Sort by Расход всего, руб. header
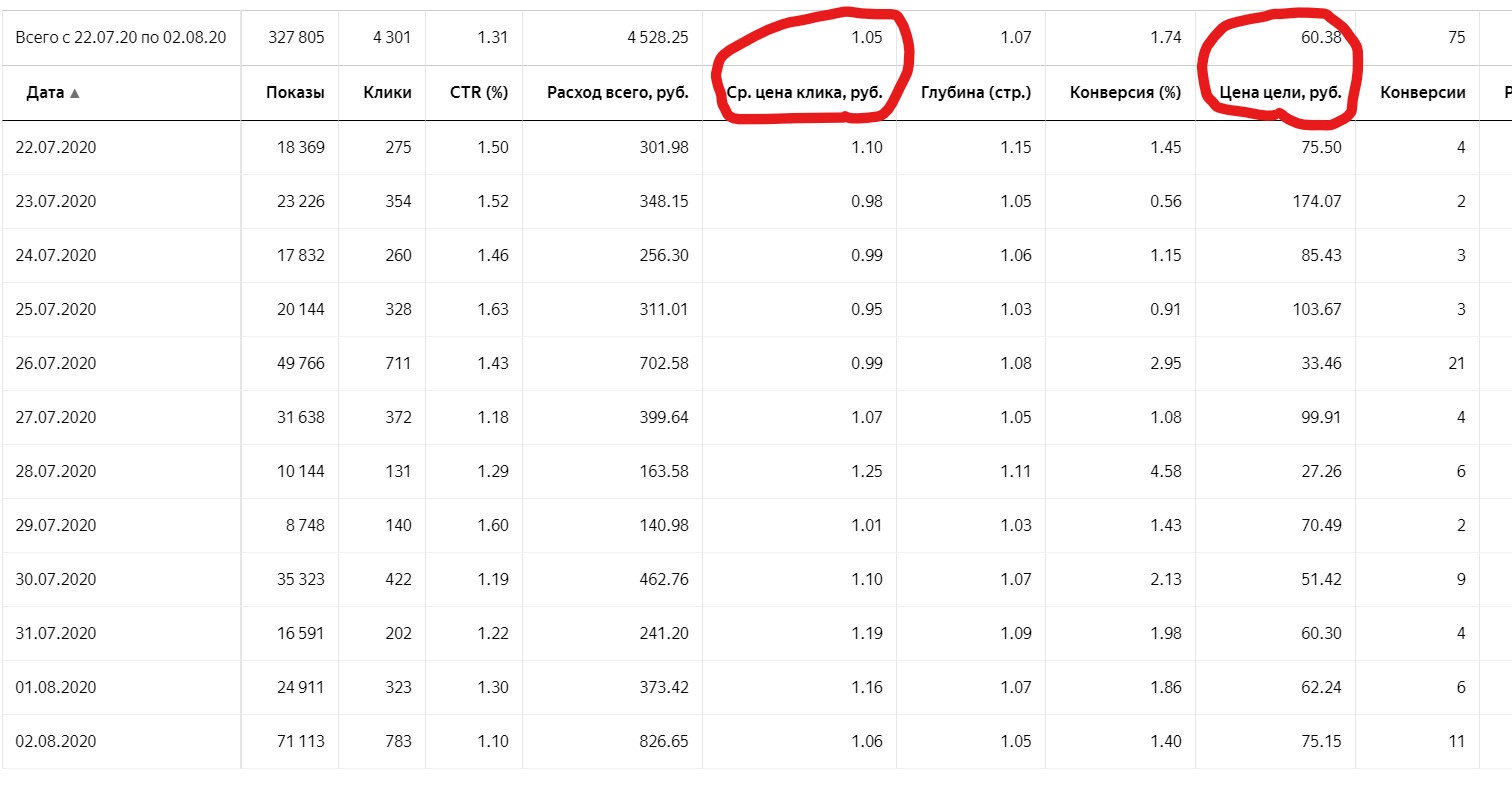This screenshot has width=1512, height=792. pyautogui.click(x=618, y=93)
